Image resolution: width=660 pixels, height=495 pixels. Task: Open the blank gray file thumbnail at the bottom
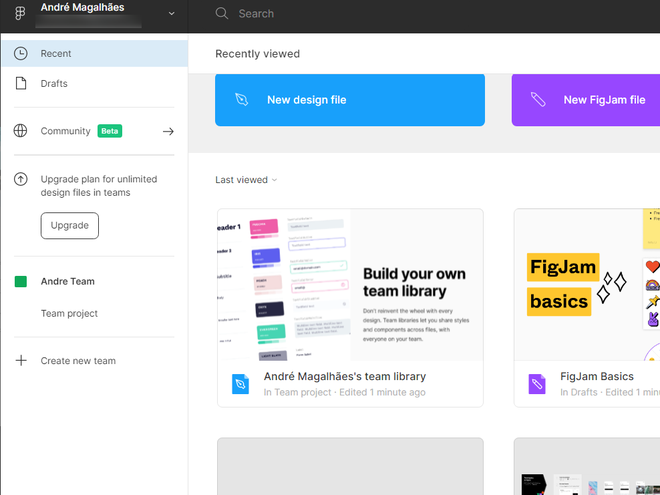350,466
